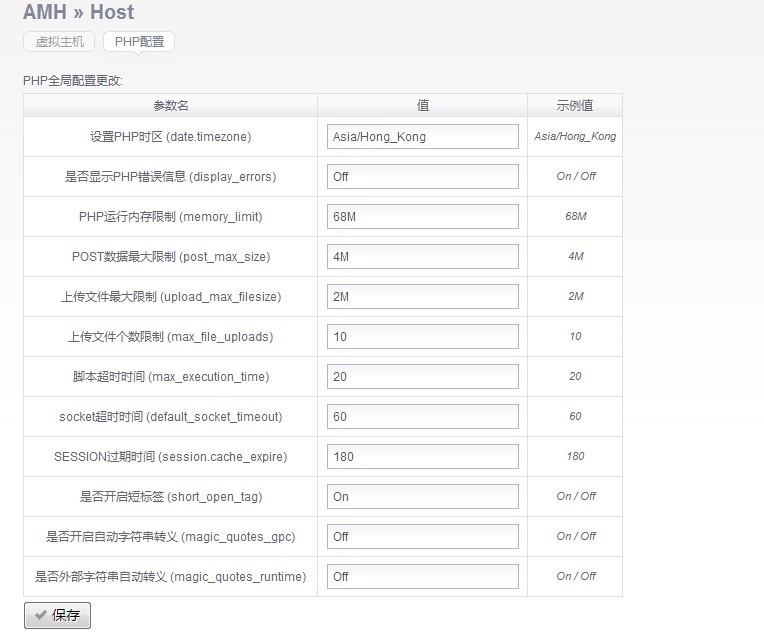The width and height of the screenshot is (764, 635).
Task: Click the date.timezone input field
Action: [x=422, y=137]
